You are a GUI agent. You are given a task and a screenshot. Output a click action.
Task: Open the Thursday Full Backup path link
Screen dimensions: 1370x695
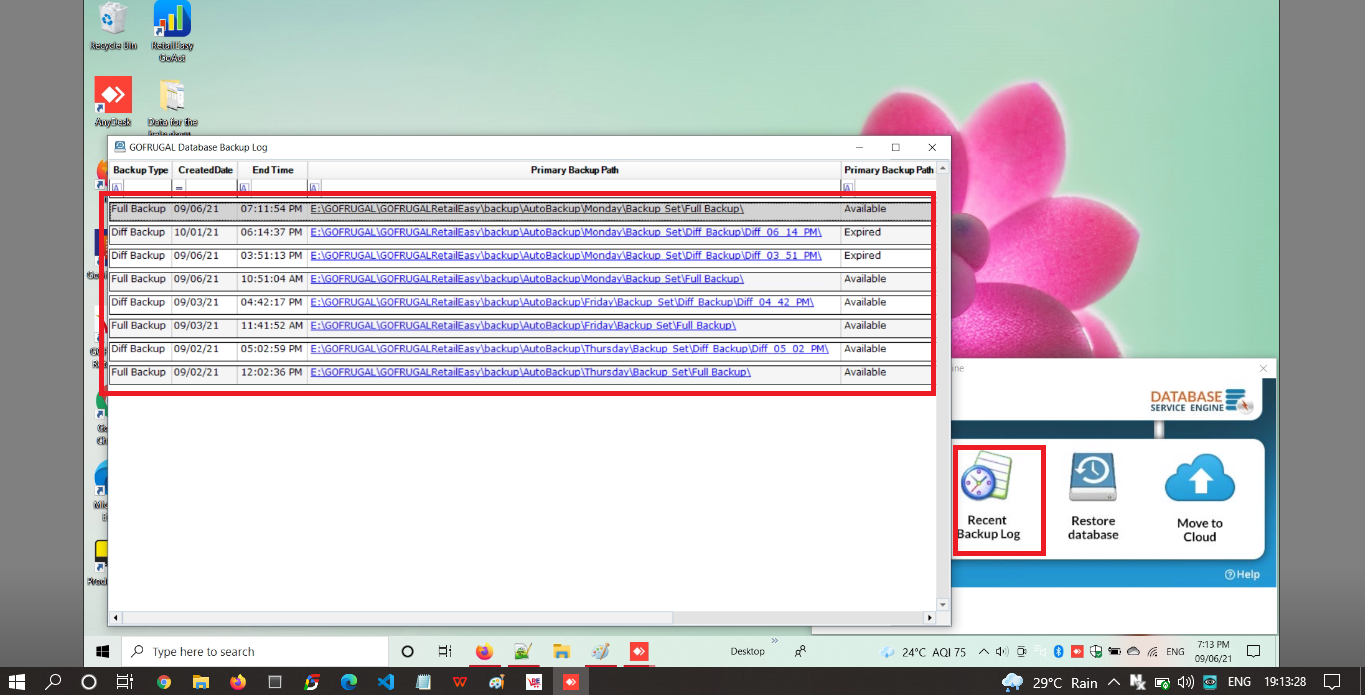[x=531, y=372]
